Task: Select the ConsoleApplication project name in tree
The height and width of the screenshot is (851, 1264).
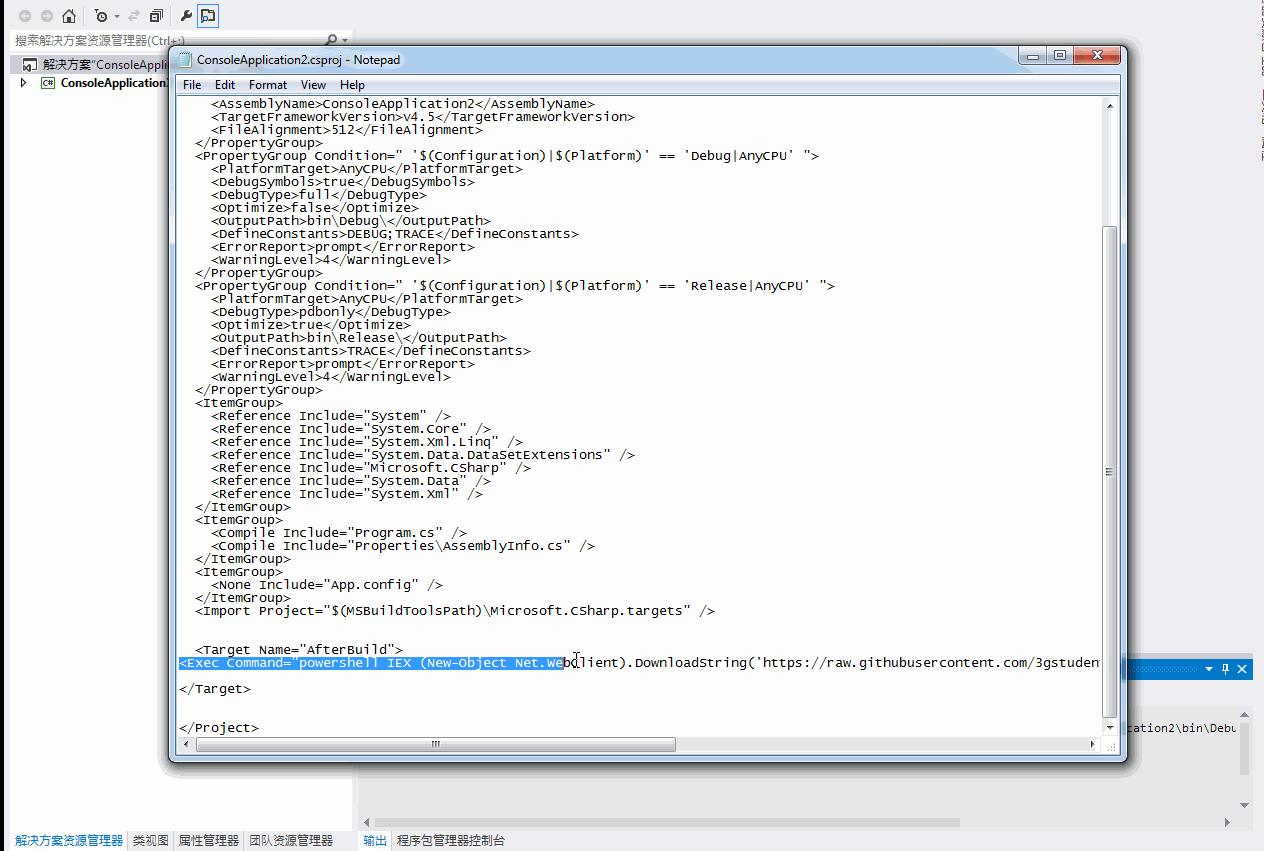Action: (x=113, y=83)
